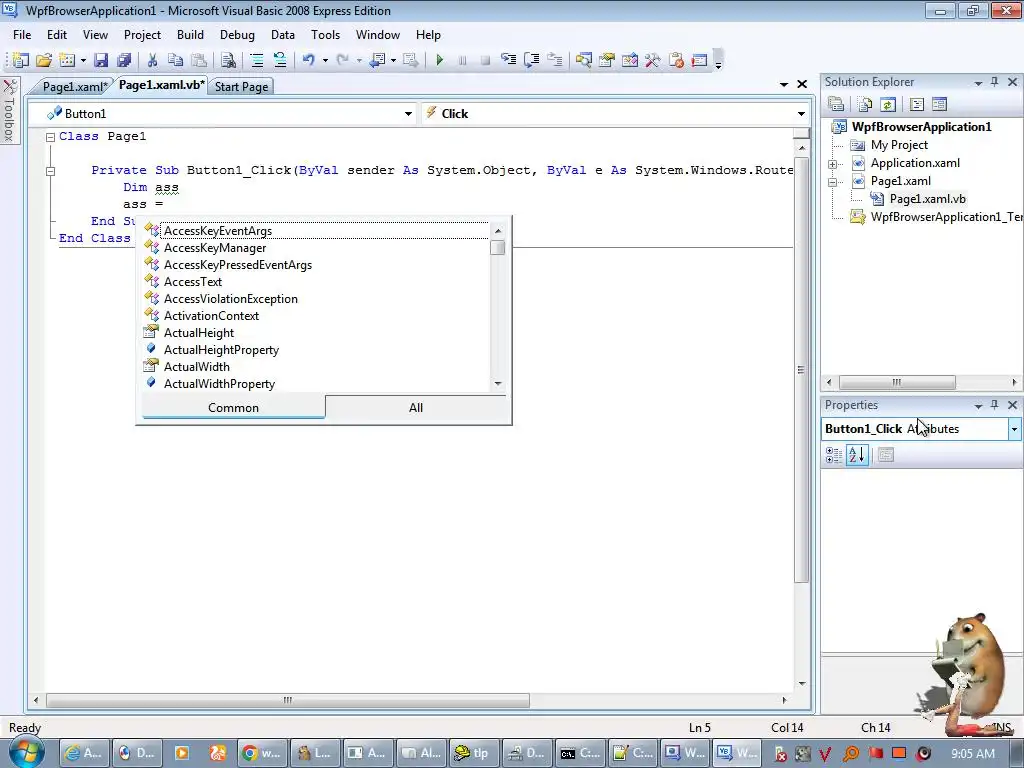Click the Step Over debug icon
The image size is (1024, 768).
coord(532,60)
